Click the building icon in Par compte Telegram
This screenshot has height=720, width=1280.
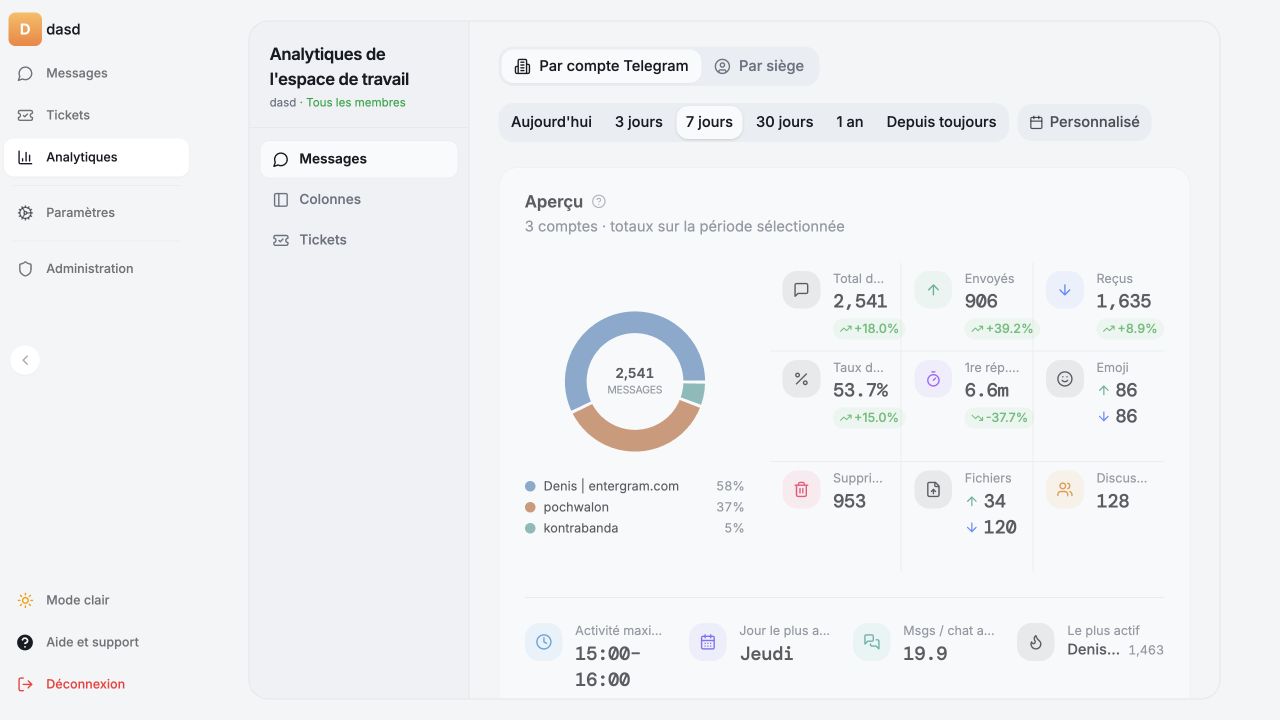tap(522, 66)
